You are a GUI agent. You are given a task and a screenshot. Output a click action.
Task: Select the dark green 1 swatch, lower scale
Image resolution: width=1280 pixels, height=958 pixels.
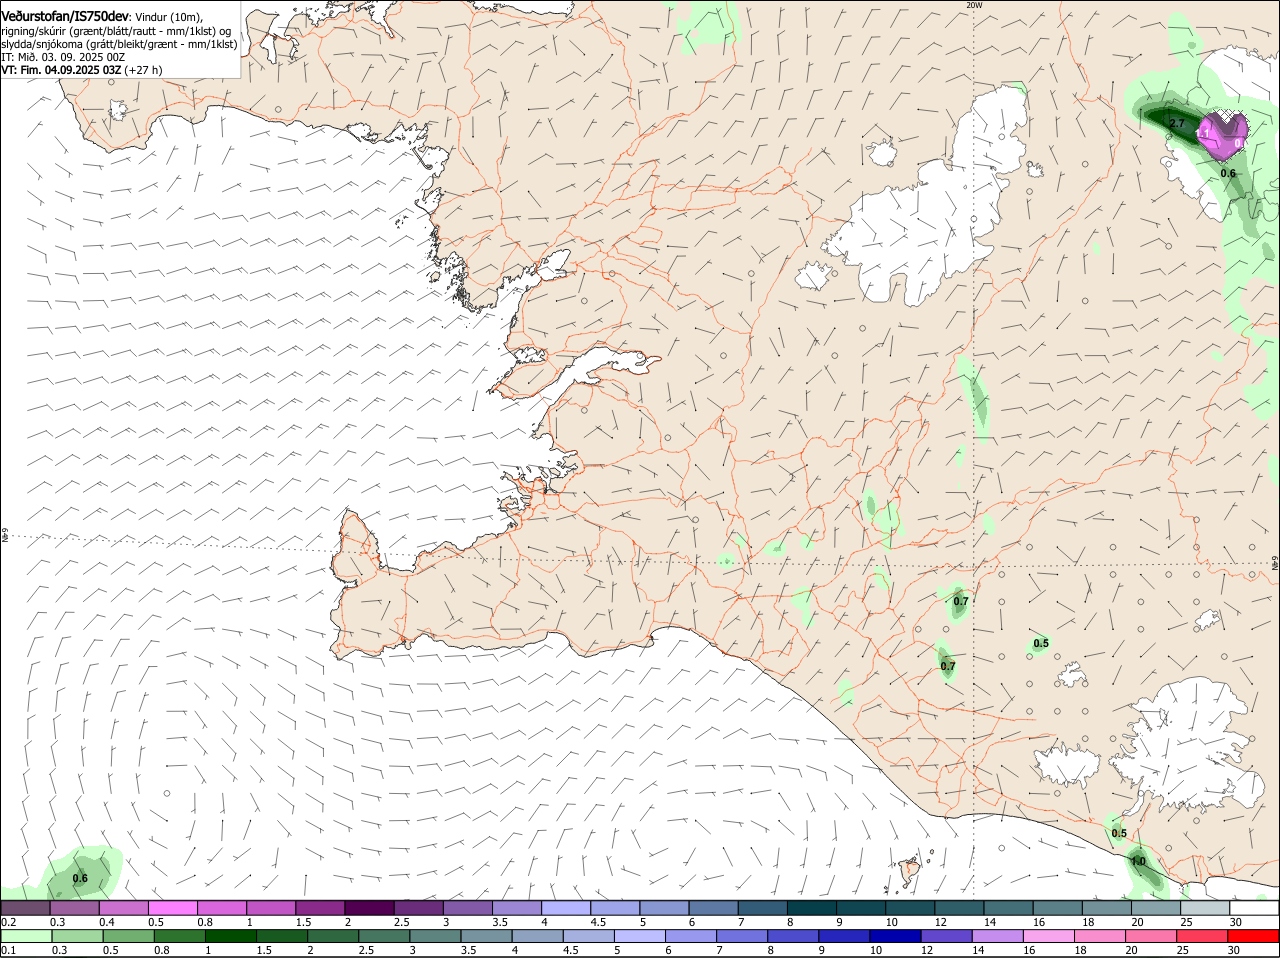point(230,936)
